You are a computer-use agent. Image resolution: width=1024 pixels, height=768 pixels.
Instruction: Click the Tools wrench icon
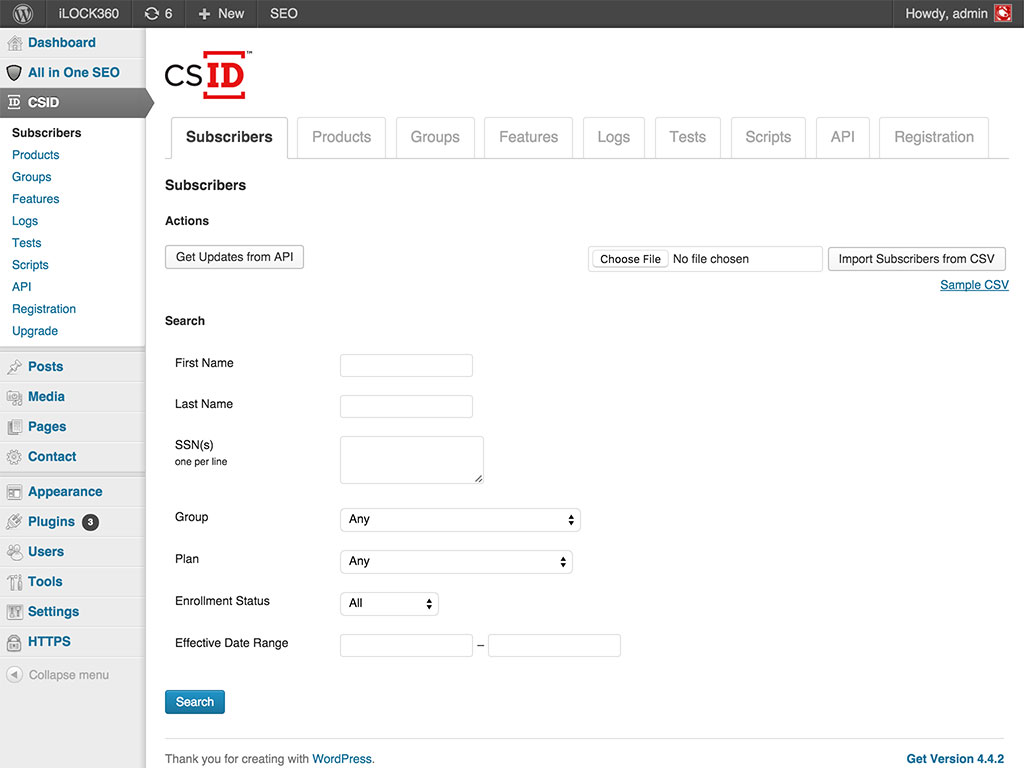coord(14,582)
